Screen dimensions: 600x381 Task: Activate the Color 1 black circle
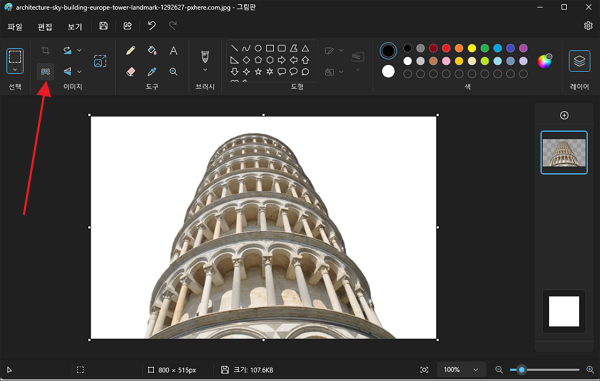coord(388,51)
